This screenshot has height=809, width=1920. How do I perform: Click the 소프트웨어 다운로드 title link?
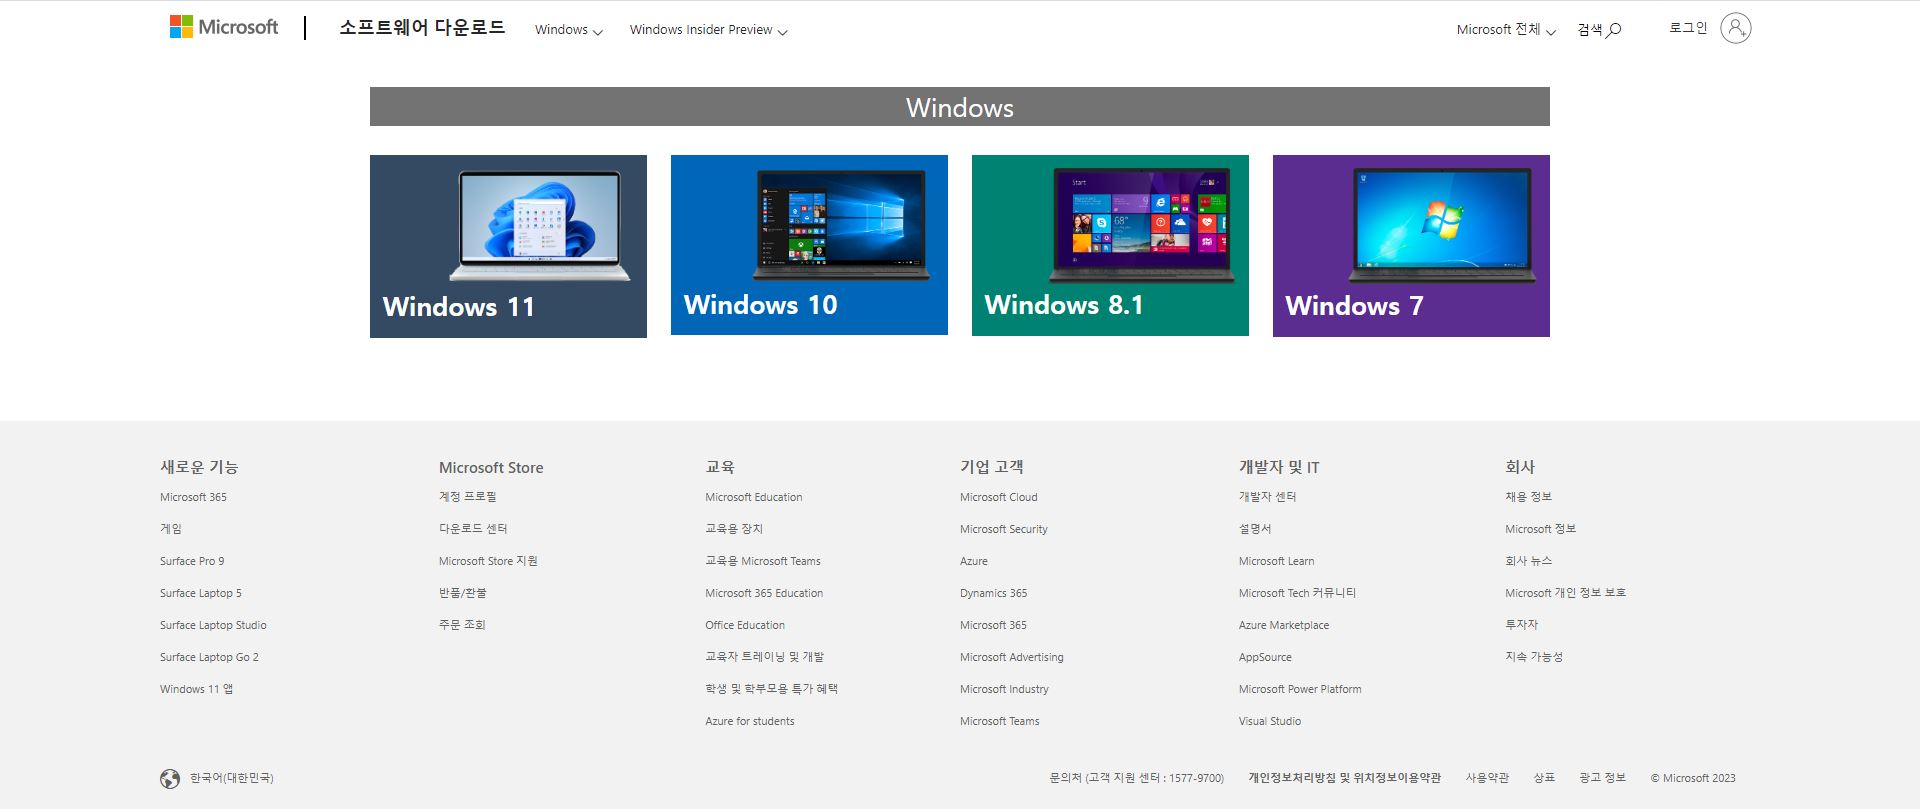[x=422, y=28]
